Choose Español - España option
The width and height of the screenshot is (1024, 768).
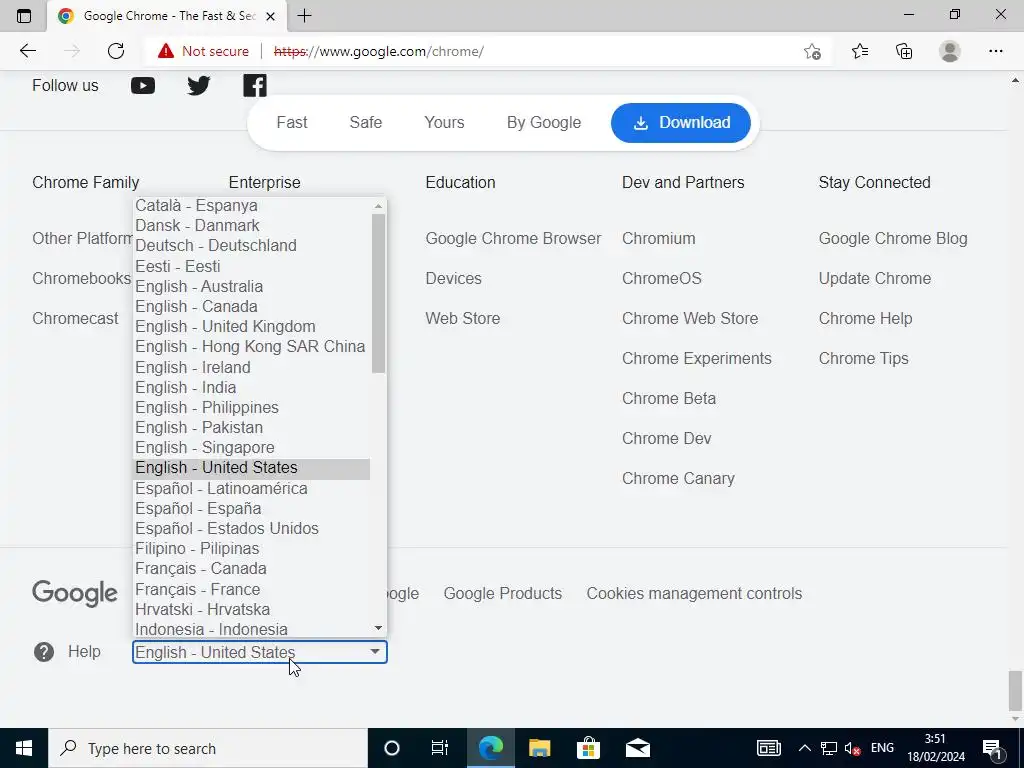pos(252,508)
